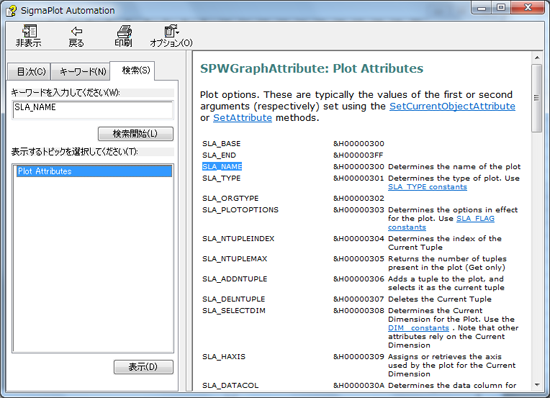The width and height of the screenshot is (550, 398).
Task: Click the highlighted SLA_NAME entry
Action: click(x=222, y=167)
